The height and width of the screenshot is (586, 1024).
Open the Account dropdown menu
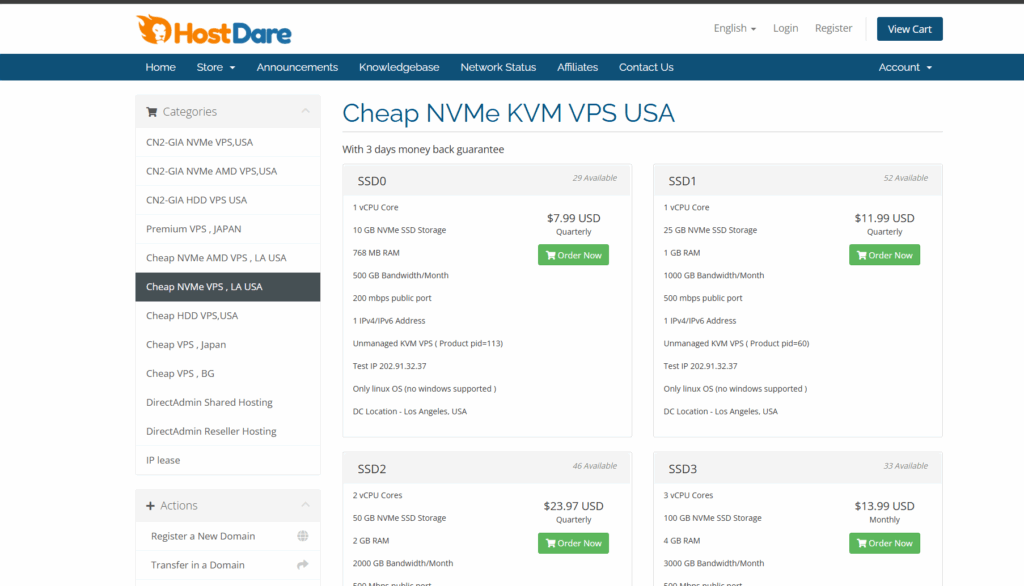pos(905,67)
